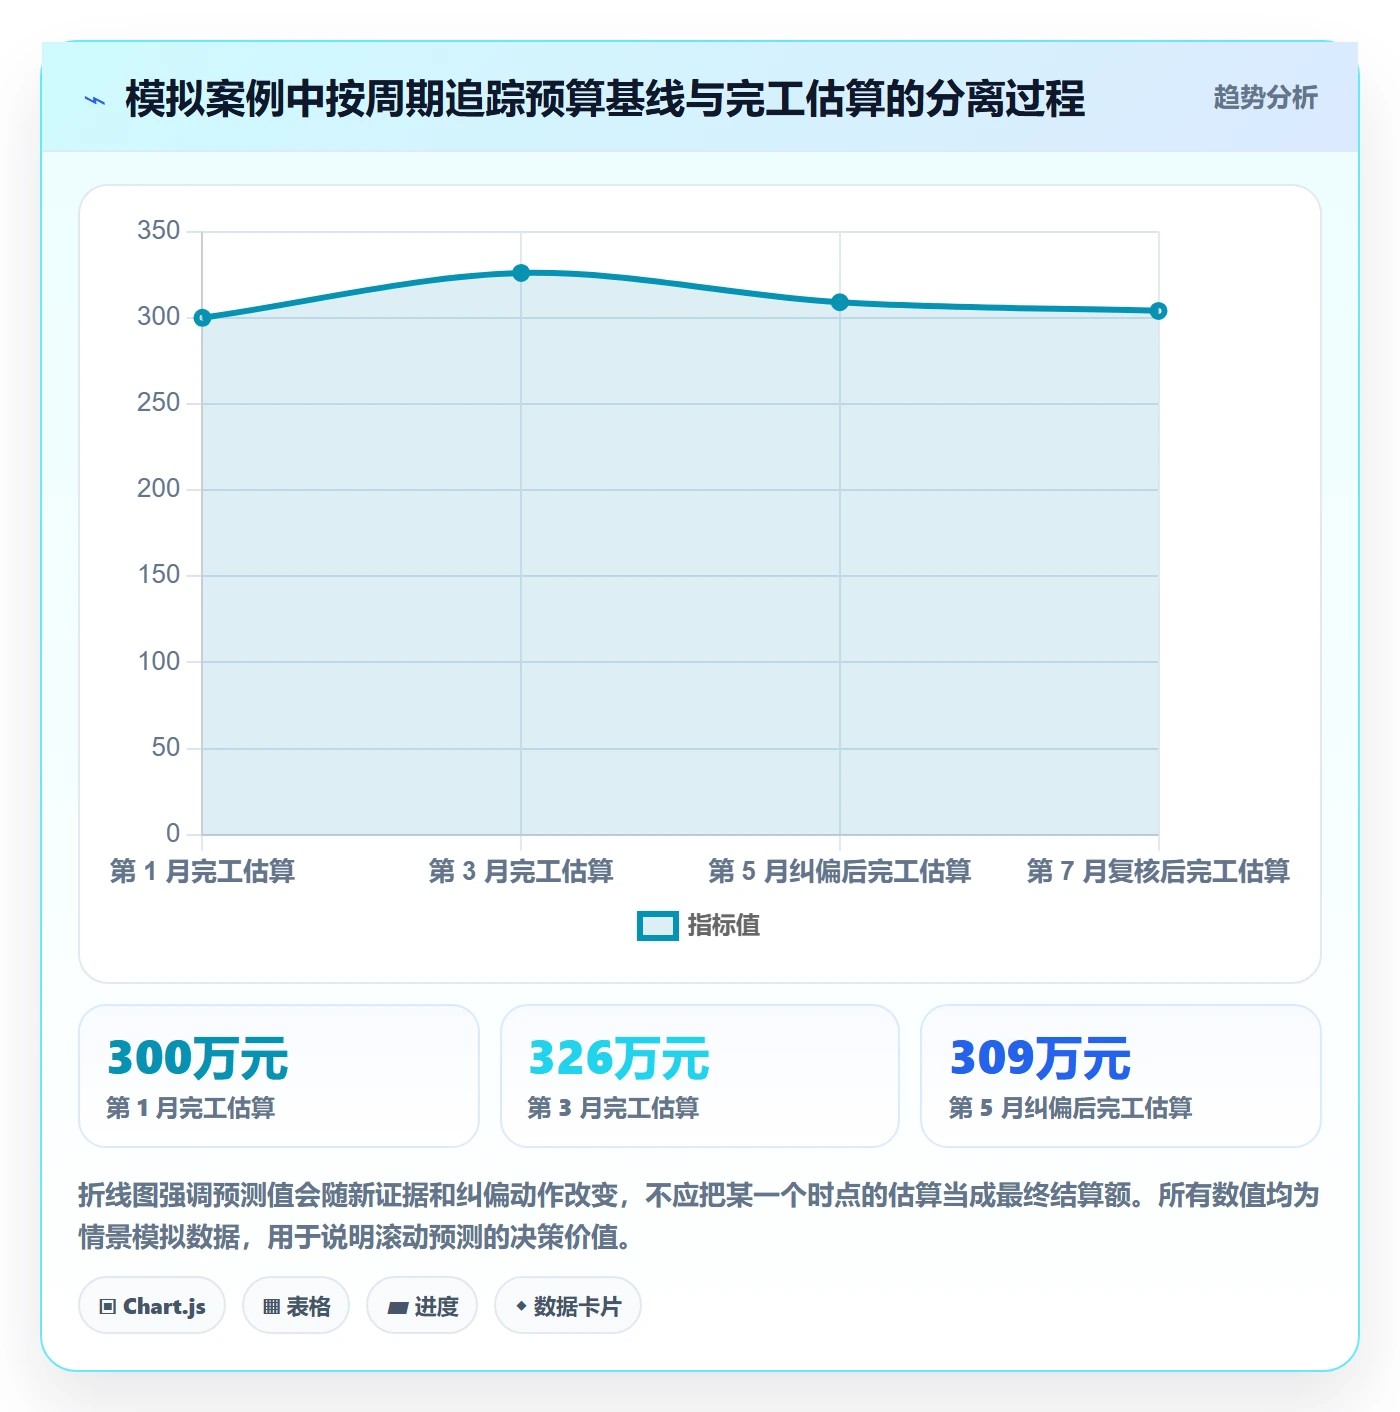1400x1412 pixels.
Task: Click the y-axis value 350
Action: 158,231
